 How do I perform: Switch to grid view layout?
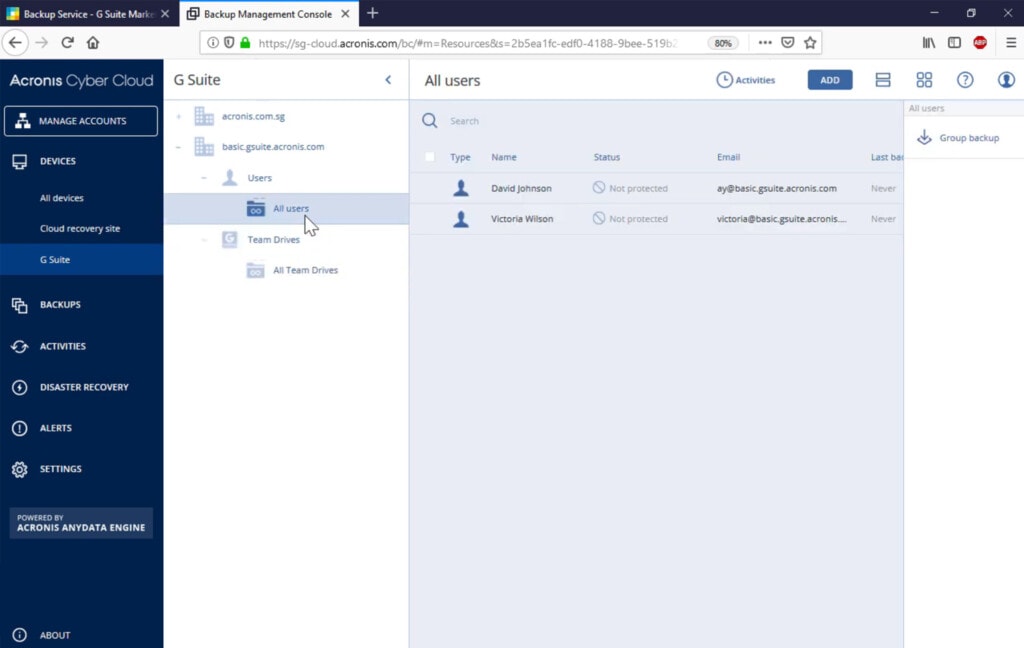924,80
